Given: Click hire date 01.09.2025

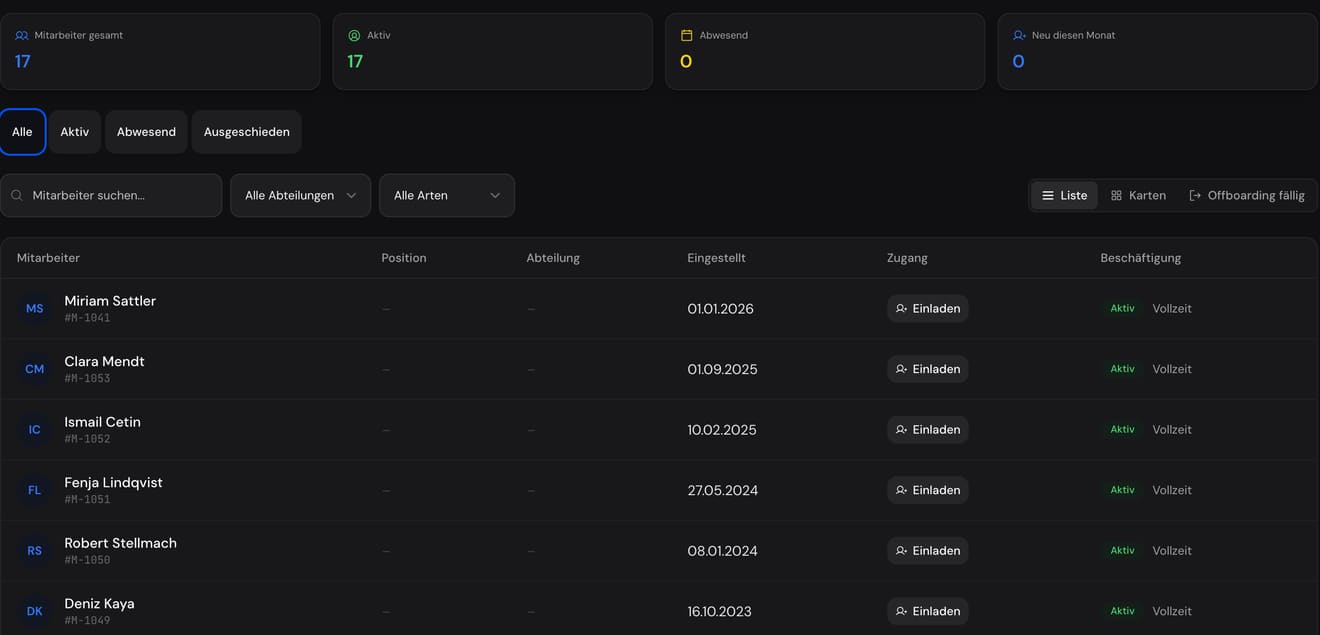Looking at the screenshot, I should [722, 369].
